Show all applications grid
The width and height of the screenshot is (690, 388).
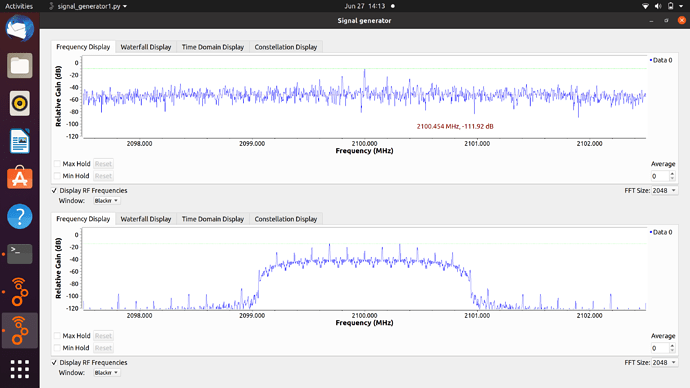(x=19, y=369)
